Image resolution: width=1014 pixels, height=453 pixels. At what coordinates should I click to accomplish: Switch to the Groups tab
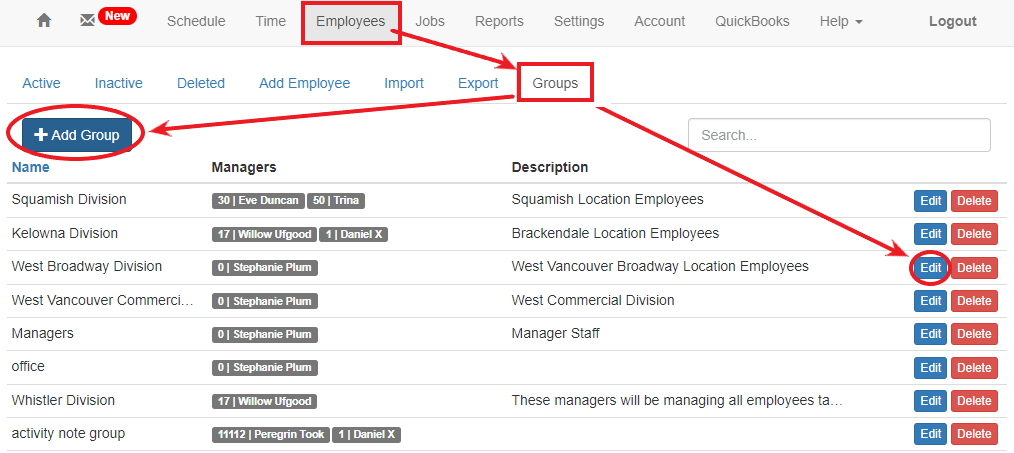[x=555, y=83]
